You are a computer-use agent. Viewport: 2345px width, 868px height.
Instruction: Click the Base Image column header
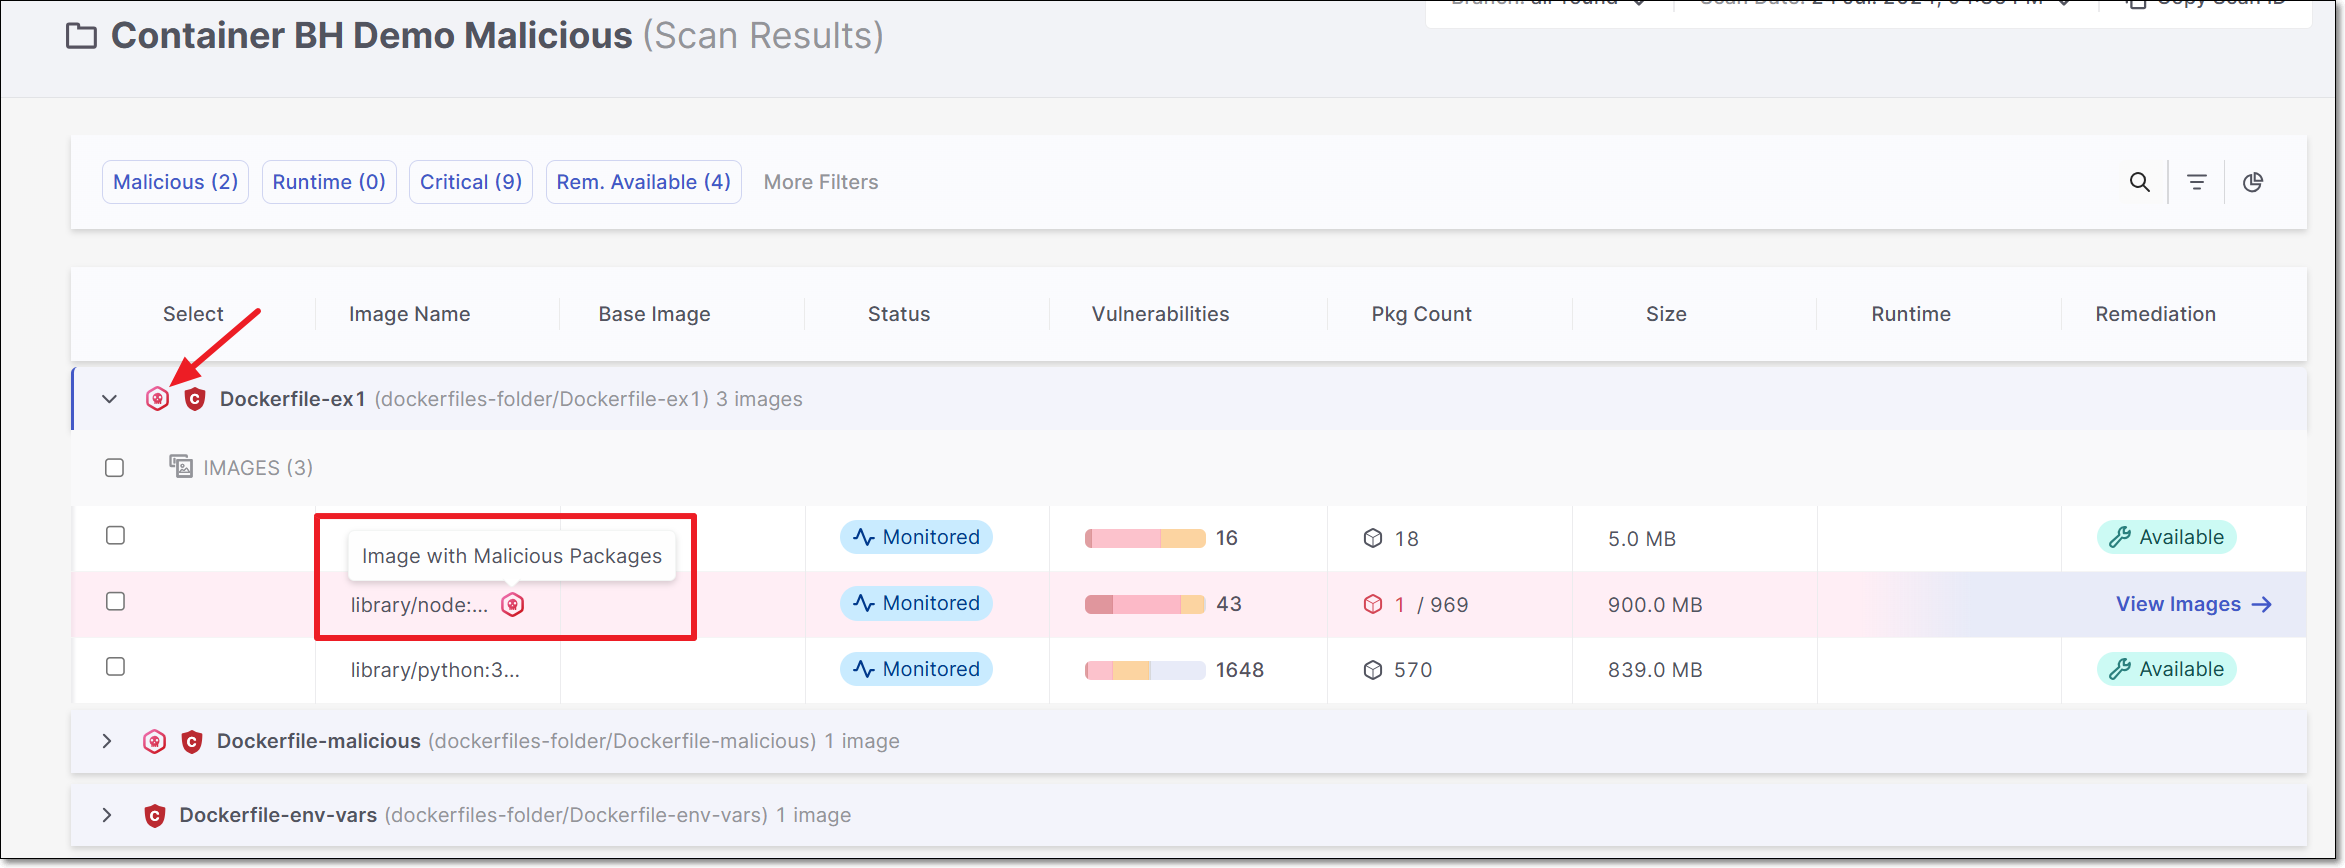pyautogui.click(x=654, y=314)
